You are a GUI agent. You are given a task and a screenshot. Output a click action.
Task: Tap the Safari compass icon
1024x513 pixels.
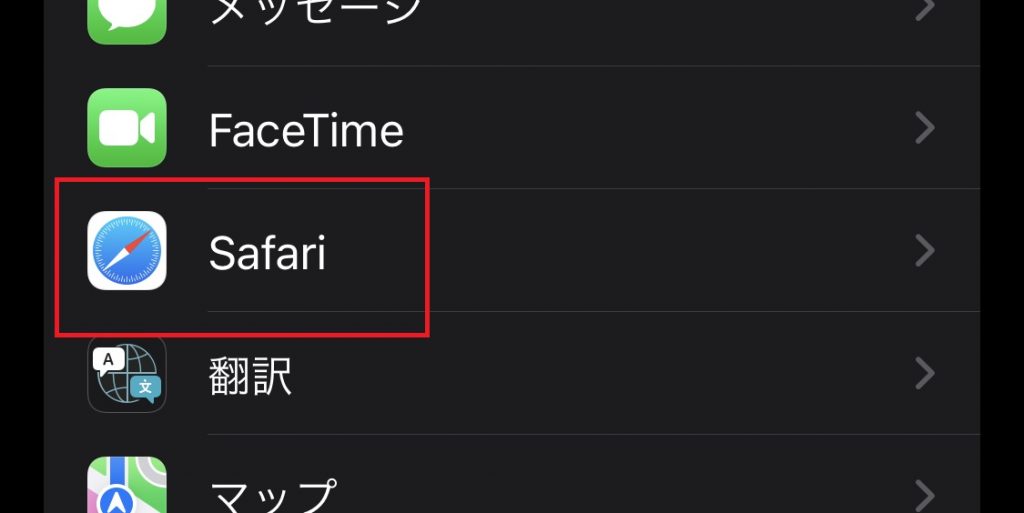(127, 251)
